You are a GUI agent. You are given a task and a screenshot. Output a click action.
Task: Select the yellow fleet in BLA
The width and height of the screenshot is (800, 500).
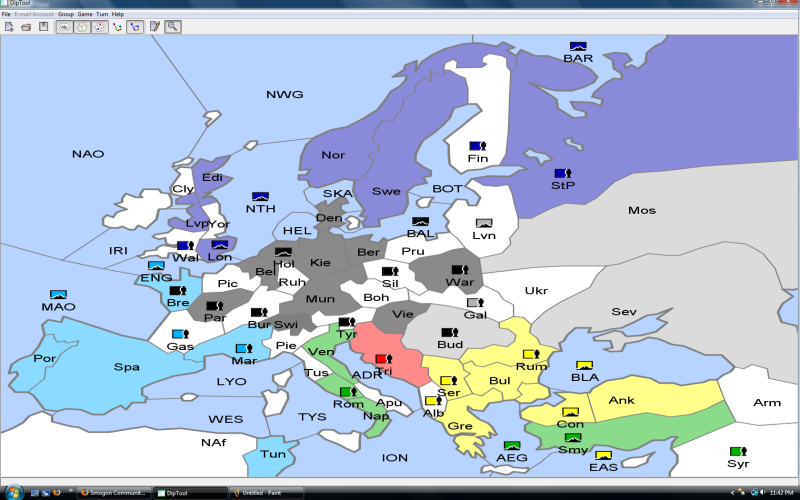pos(584,365)
